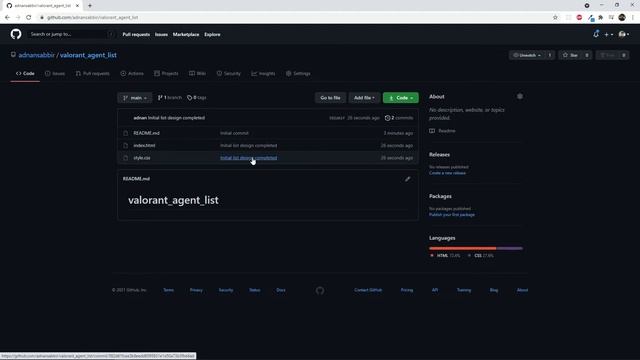Screen dimensions: 640x360
Task: Click the Search or jump to field
Action: click(x=71, y=34)
